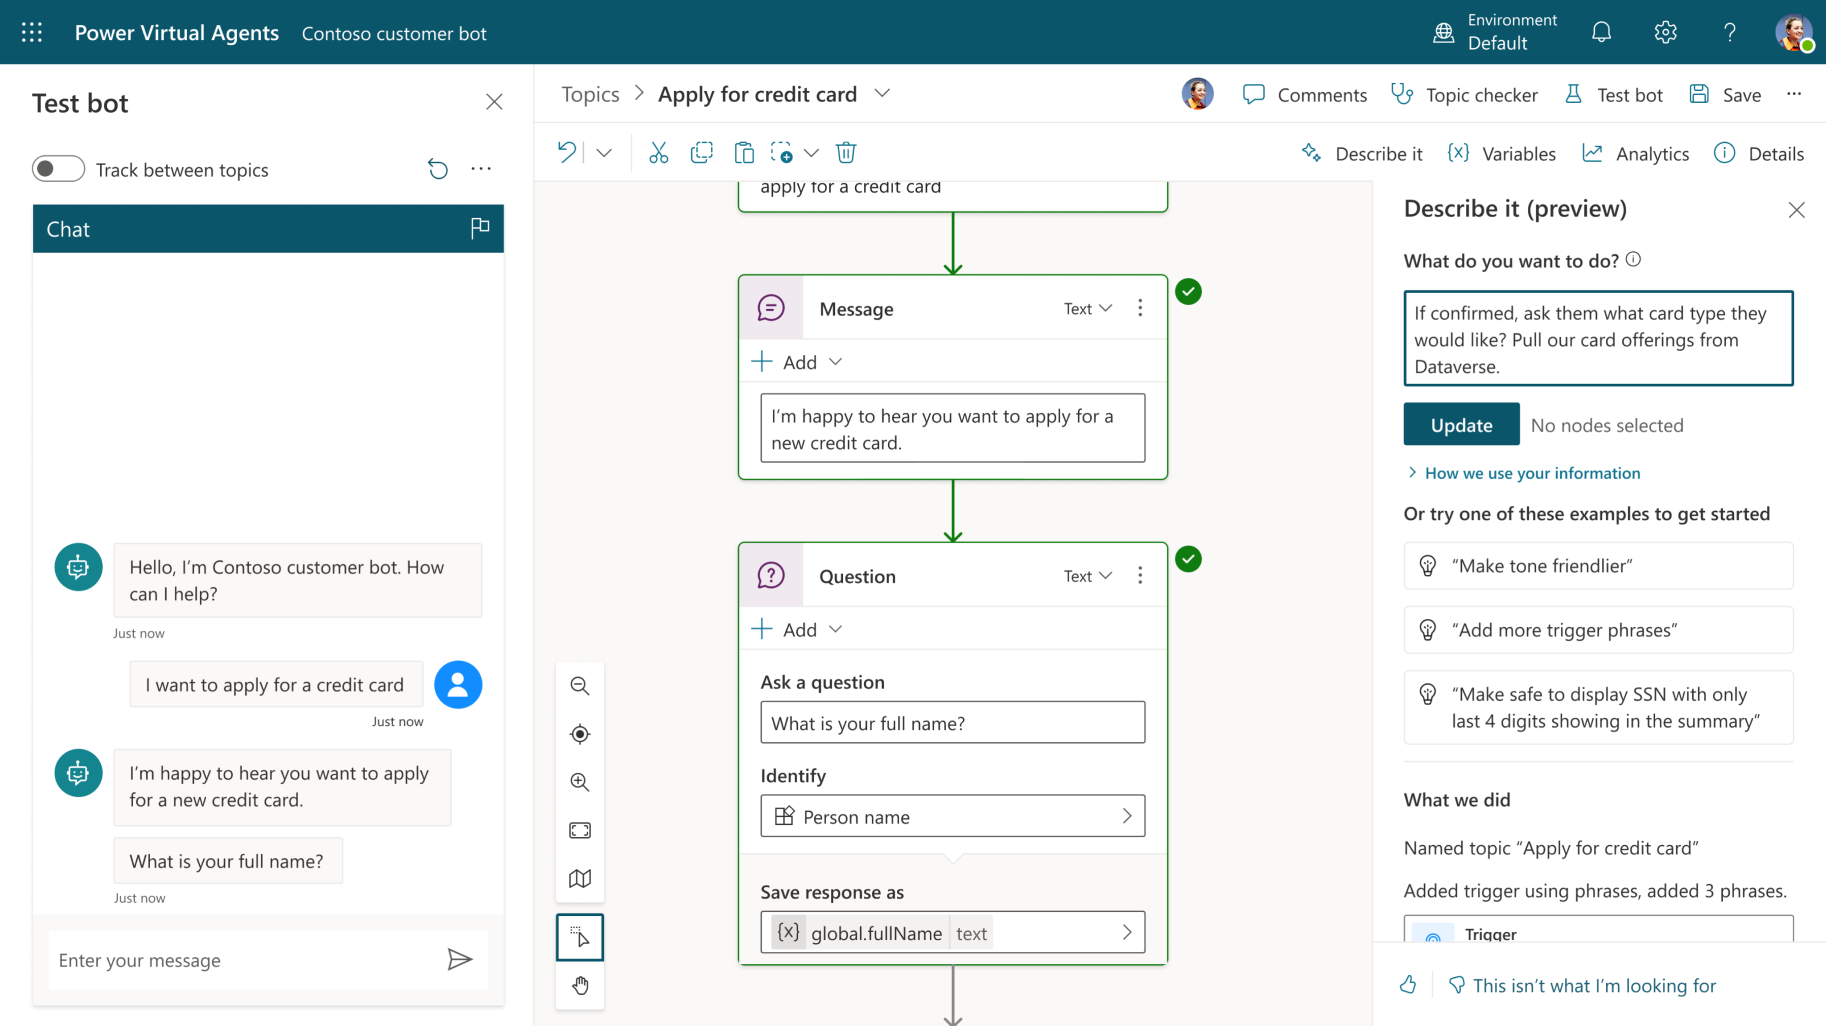
Task: Click the Copy node icon
Action: pyautogui.click(x=701, y=152)
